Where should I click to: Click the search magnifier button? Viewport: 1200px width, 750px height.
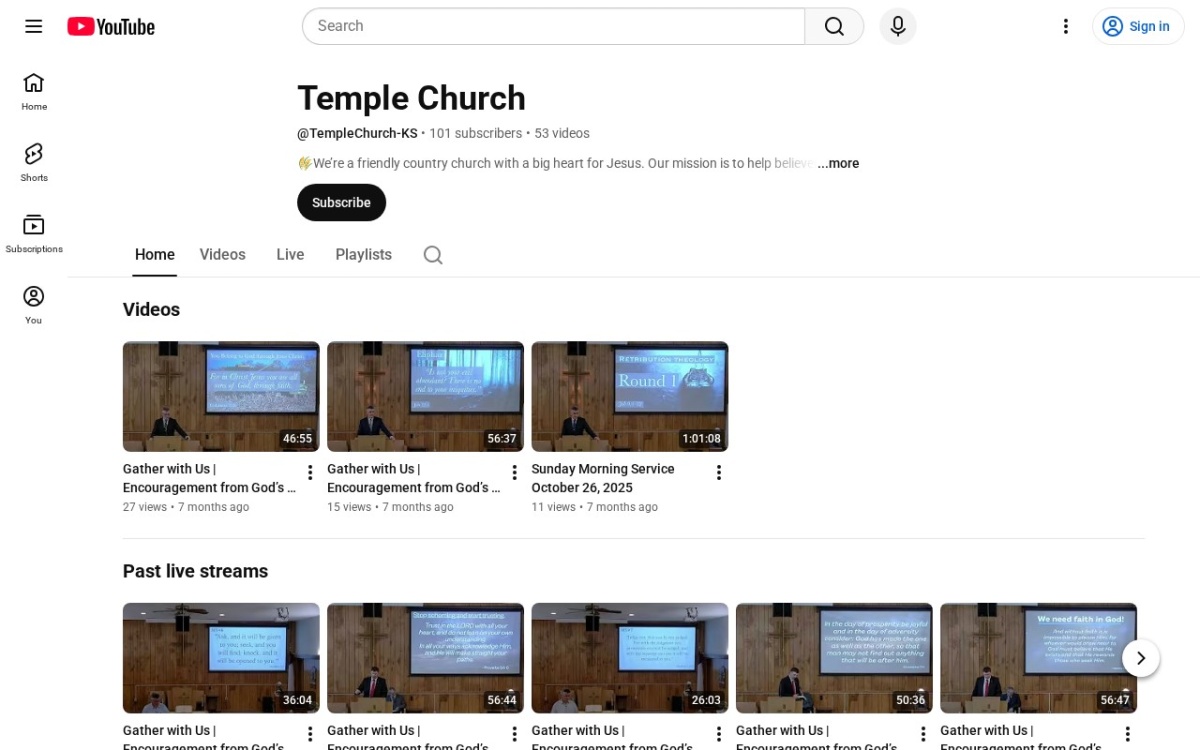[834, 26]
